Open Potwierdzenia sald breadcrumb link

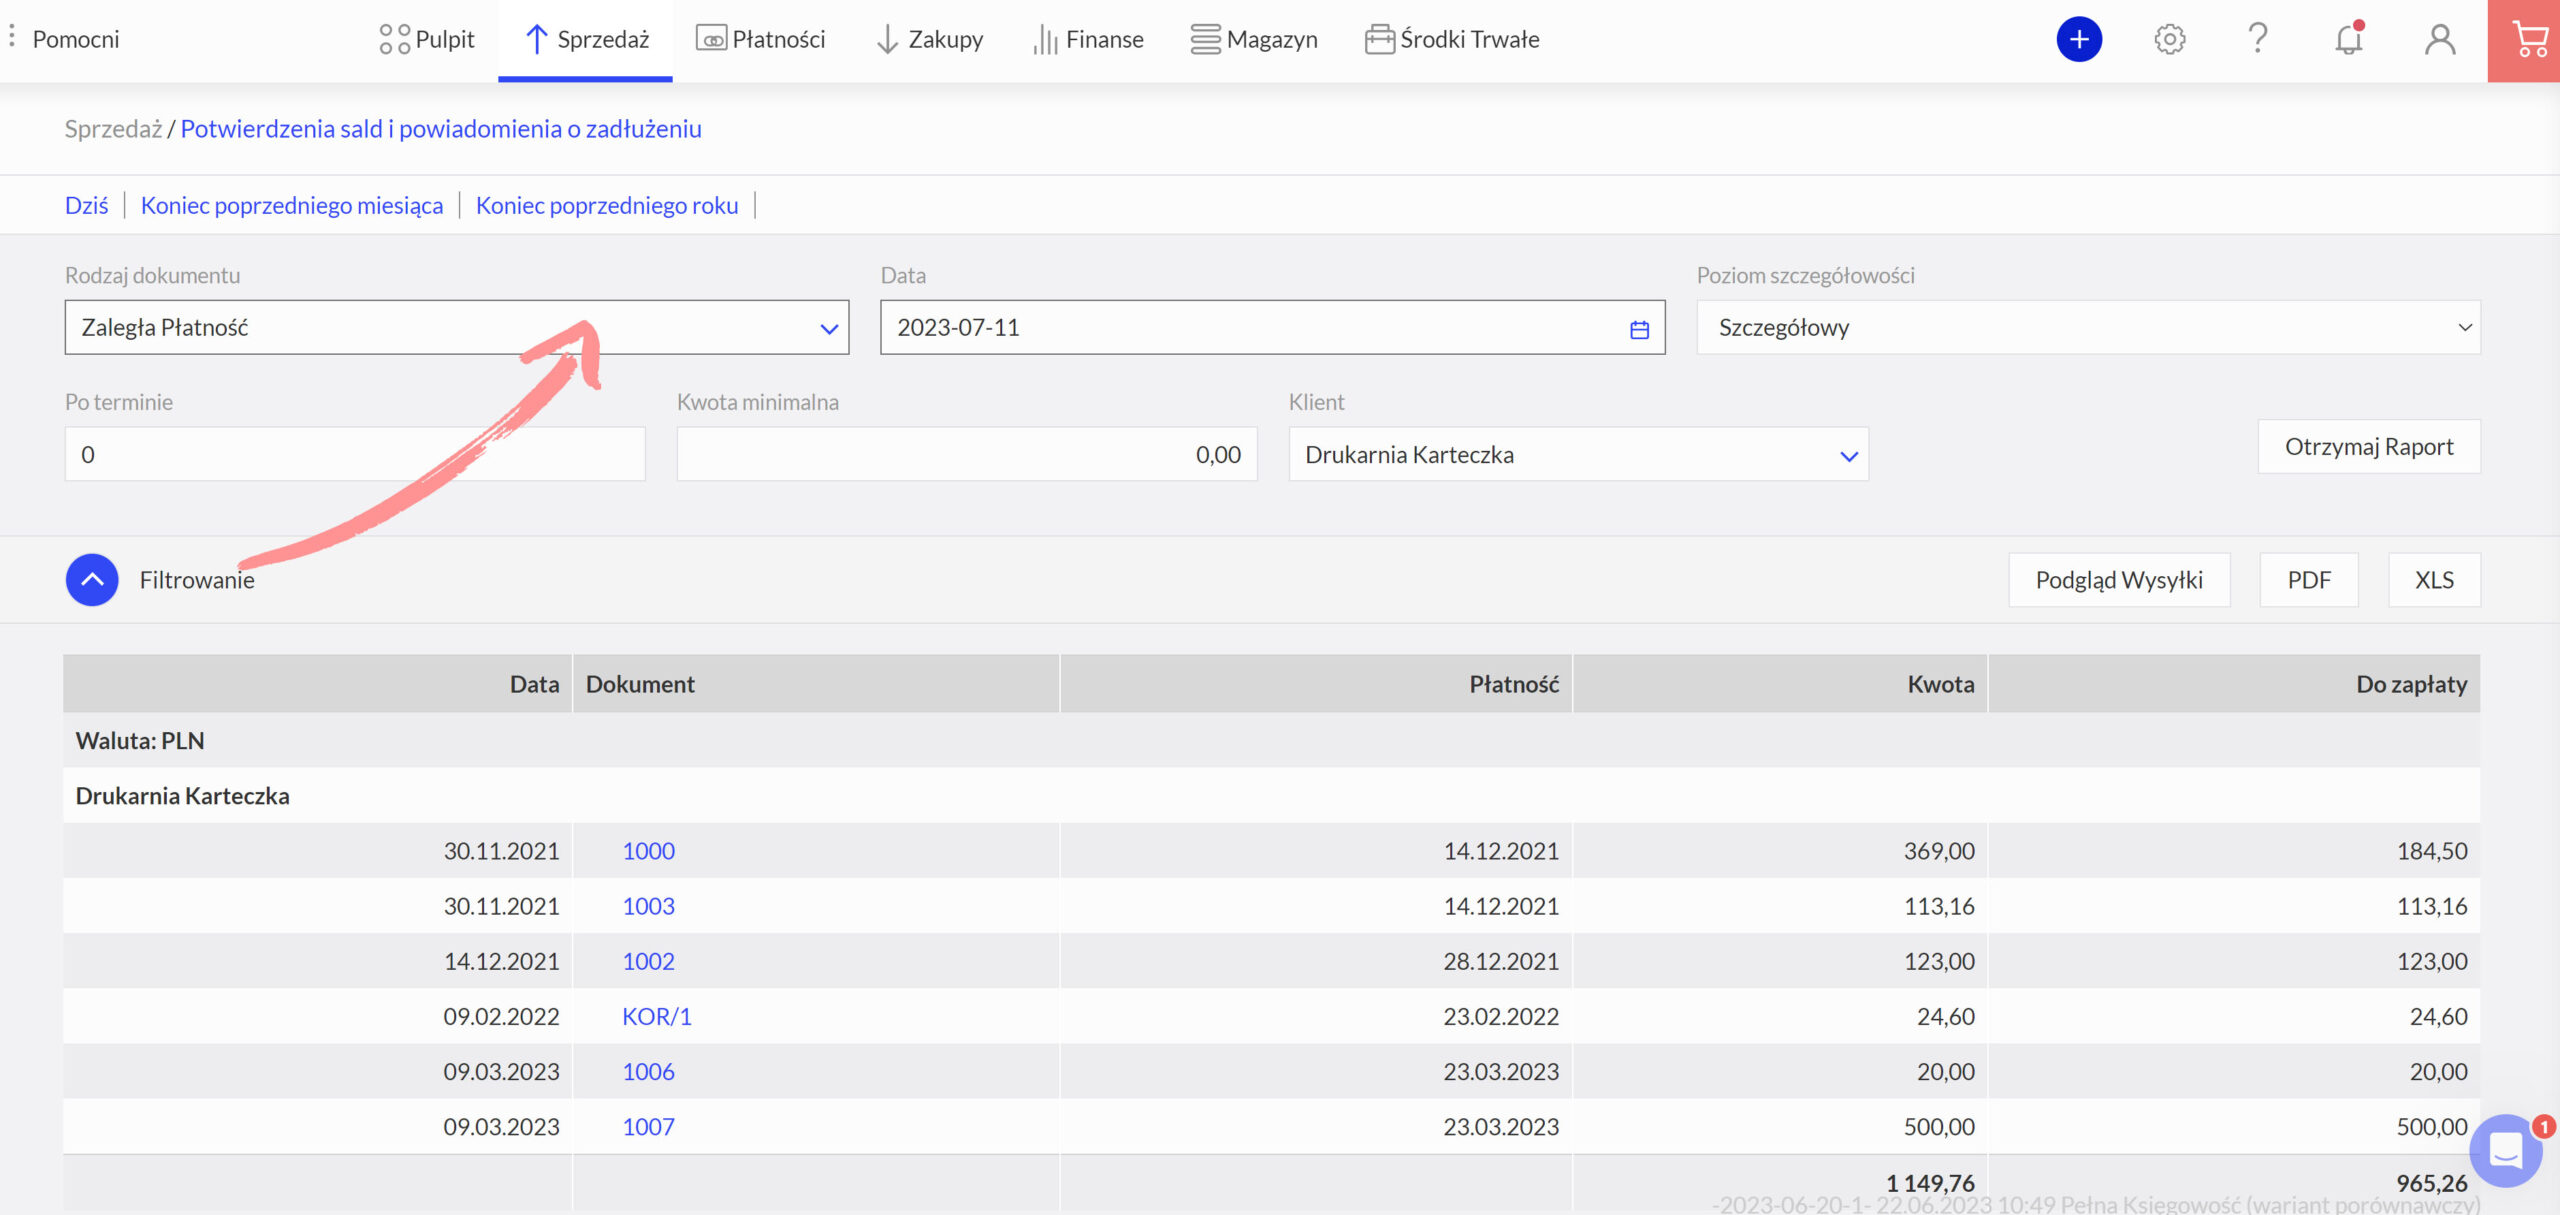441,128
